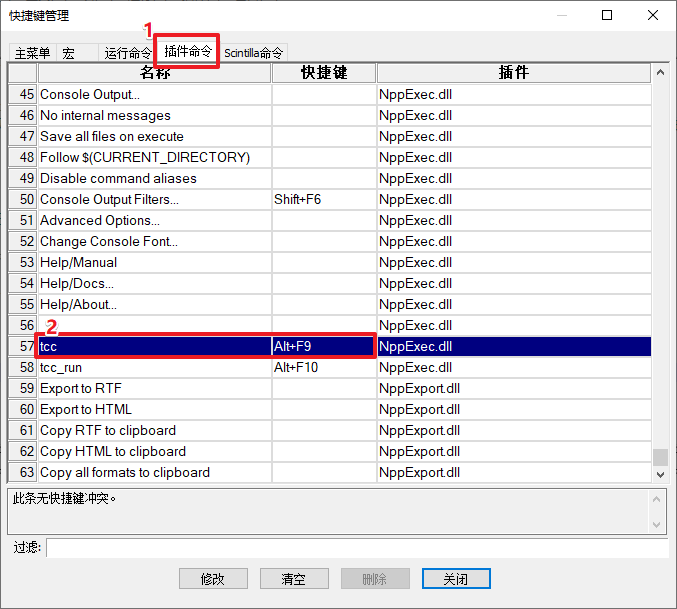Click the list scroll-up arrow
Screen dimensions: 677x609
point(660,73)
